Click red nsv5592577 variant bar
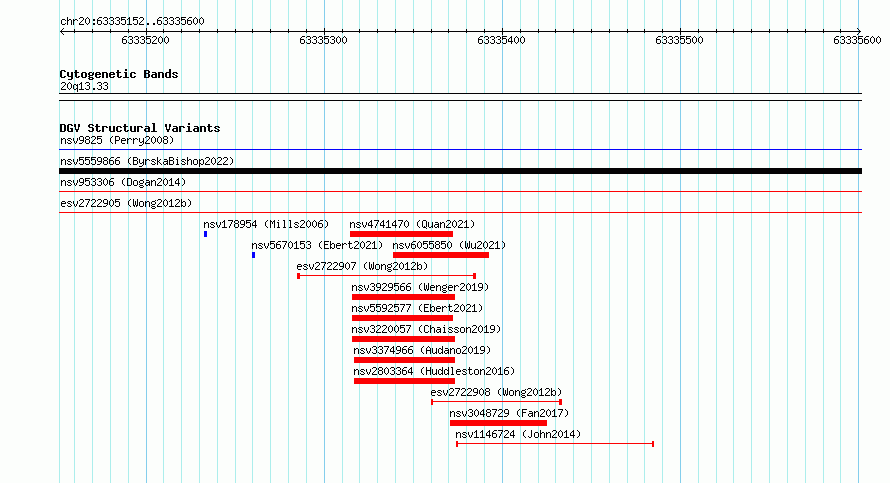The height and width of the screenshot is (483, 890). tap(402, 318)
